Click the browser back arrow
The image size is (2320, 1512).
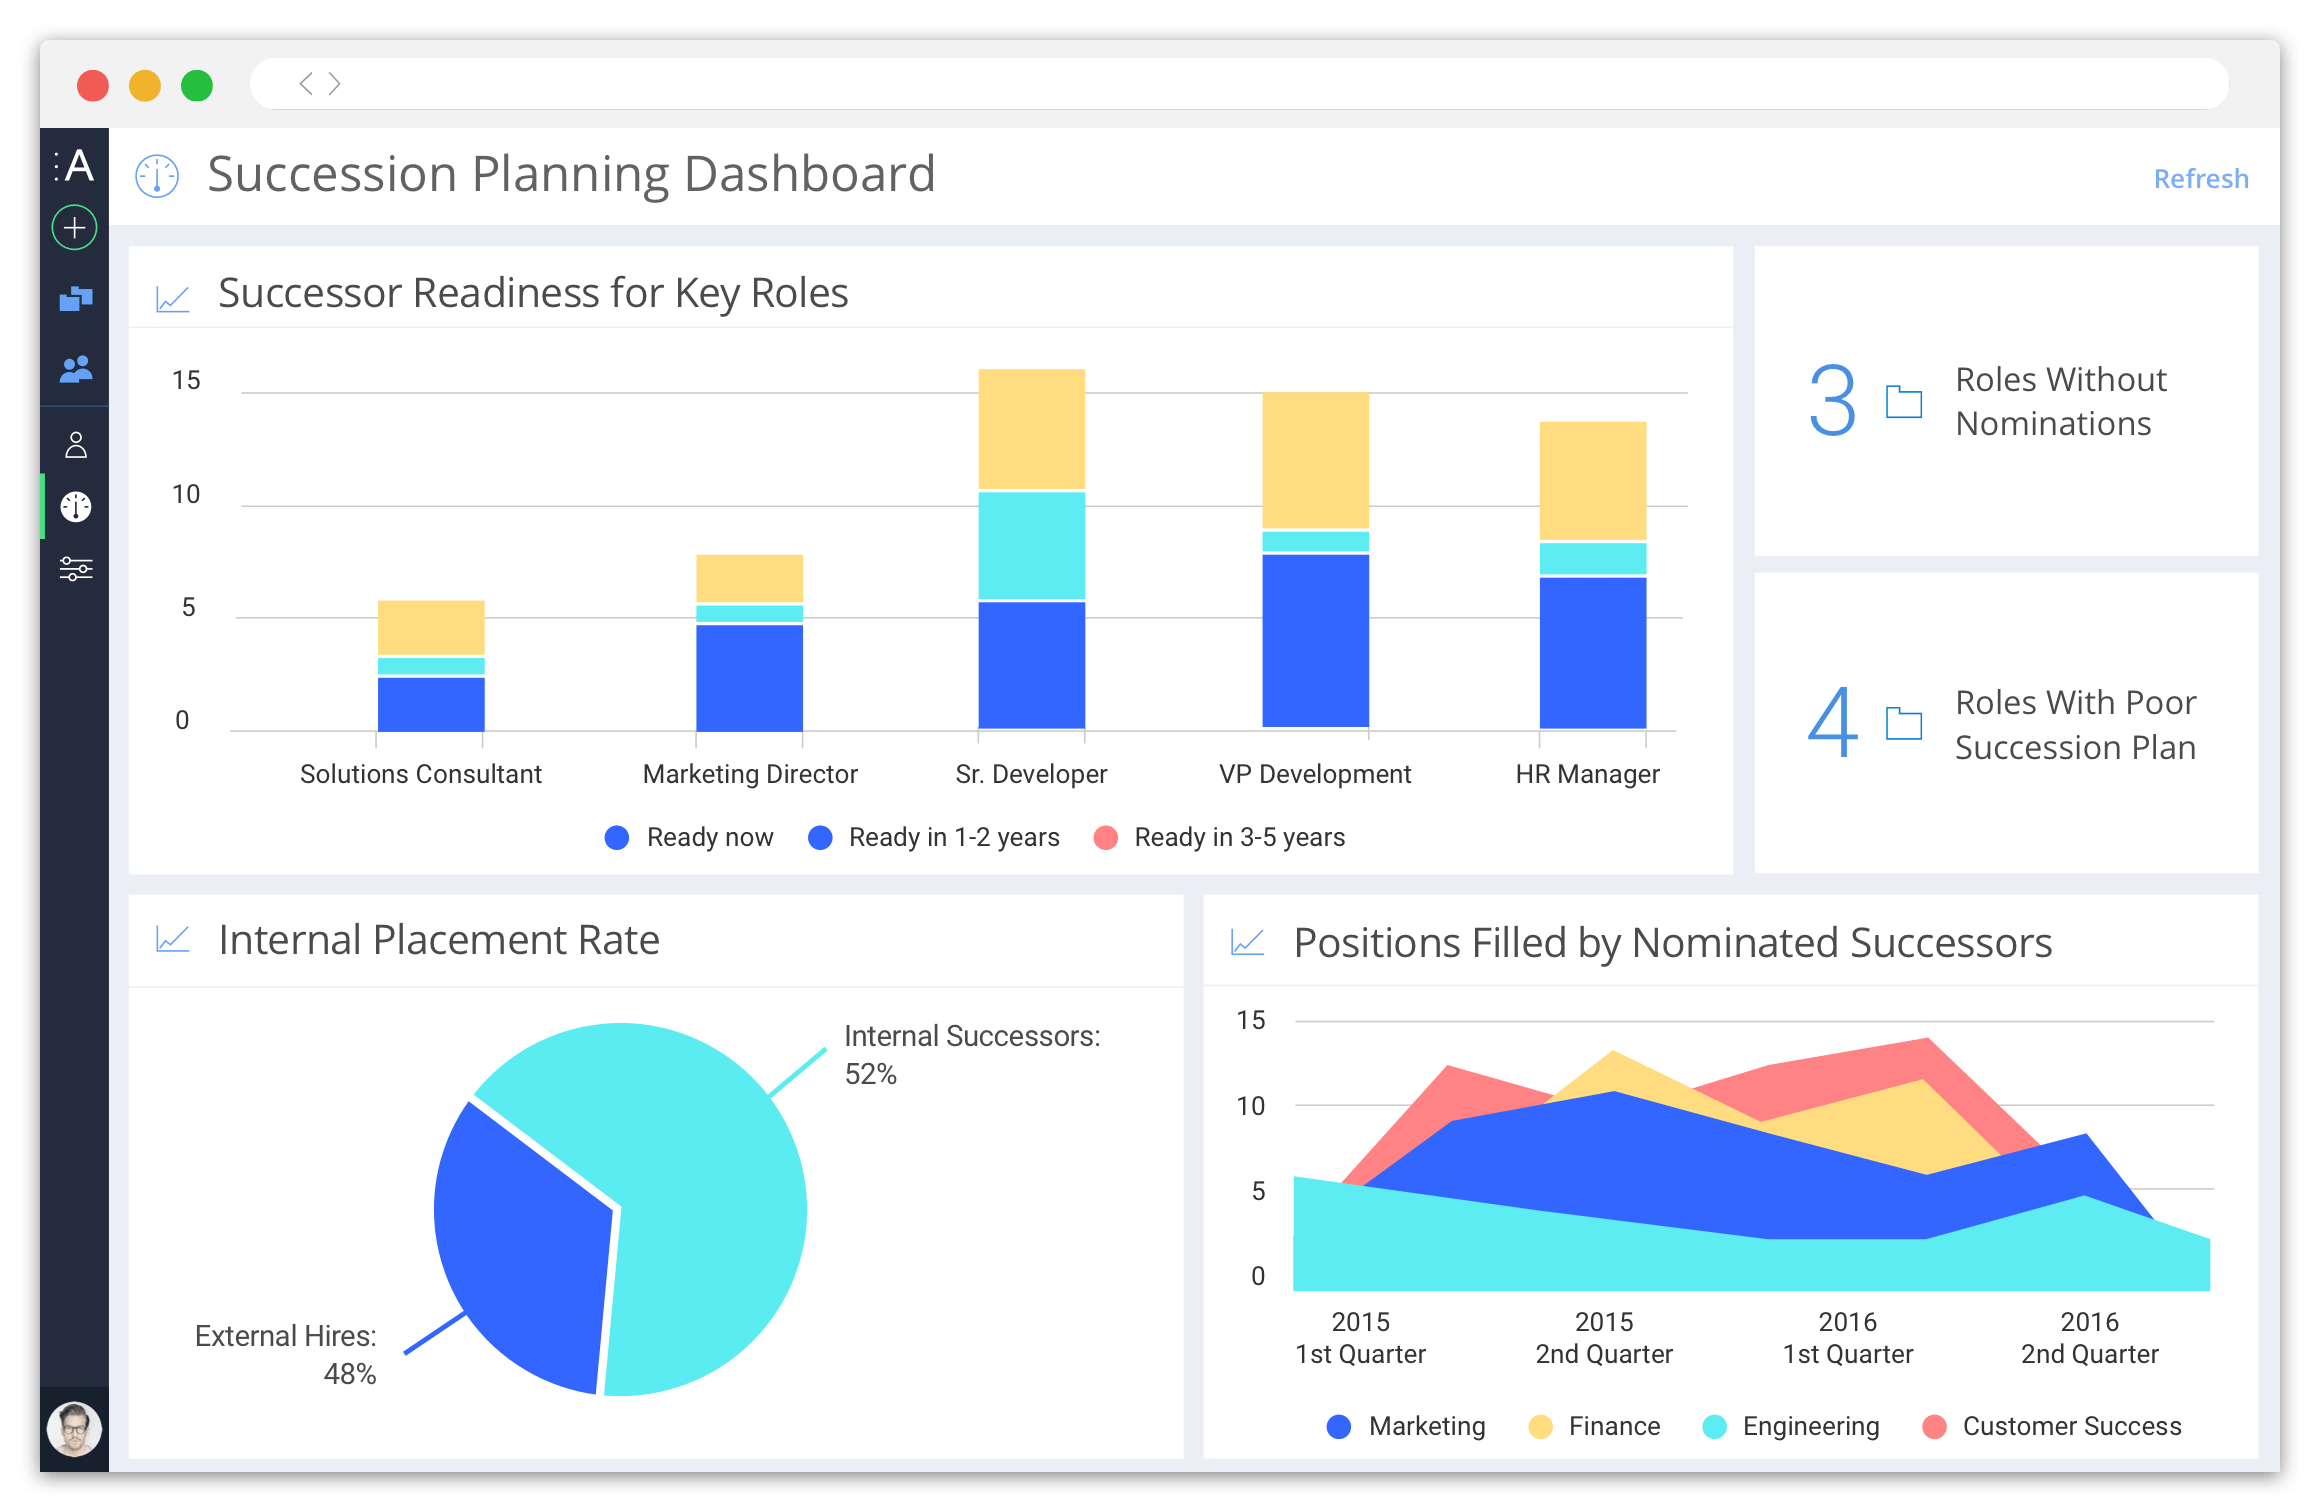coord(306,84)
